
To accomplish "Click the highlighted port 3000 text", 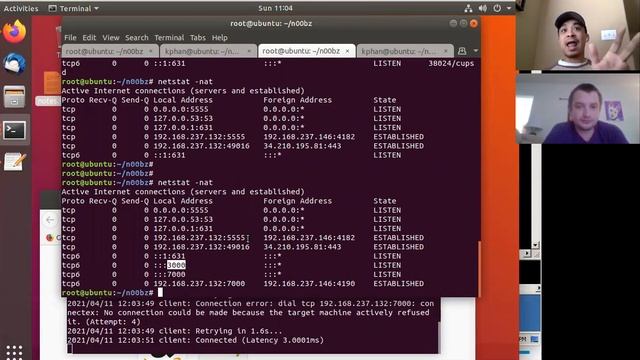I will pyautogui.click(x=176, y=265).
